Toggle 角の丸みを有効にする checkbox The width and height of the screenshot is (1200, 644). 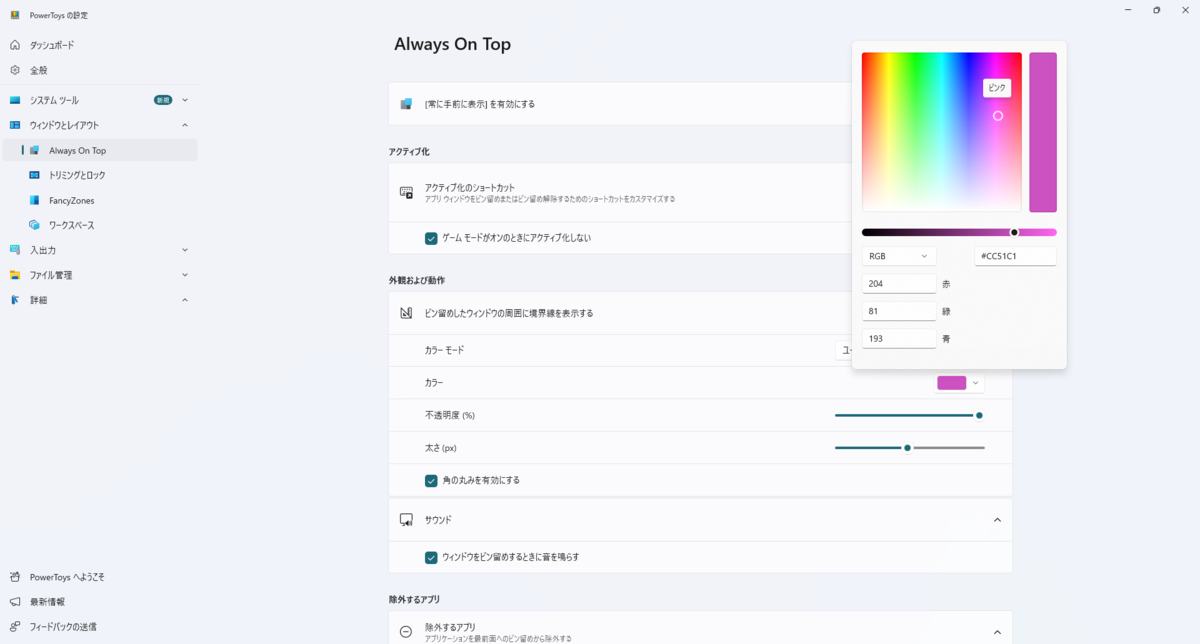[x=431, y=480]
